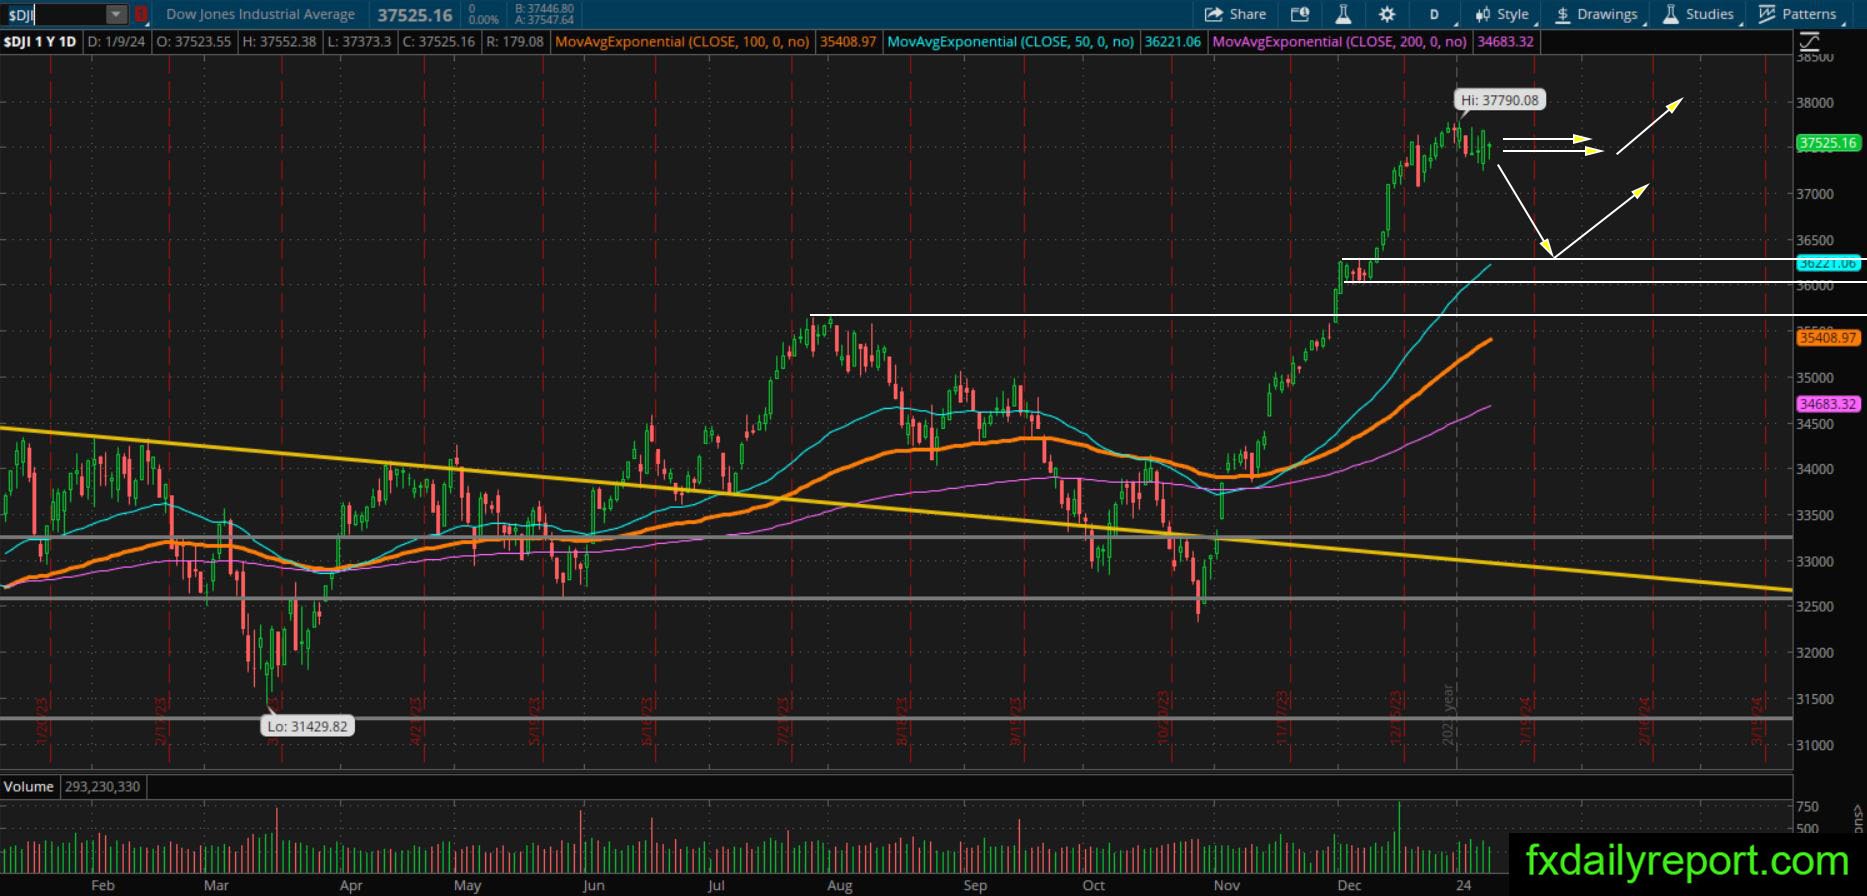The height and width of the screenshot is (896, 1867).
Task: Click the 38000 price axis label
Action: [x=1816, y=103]
